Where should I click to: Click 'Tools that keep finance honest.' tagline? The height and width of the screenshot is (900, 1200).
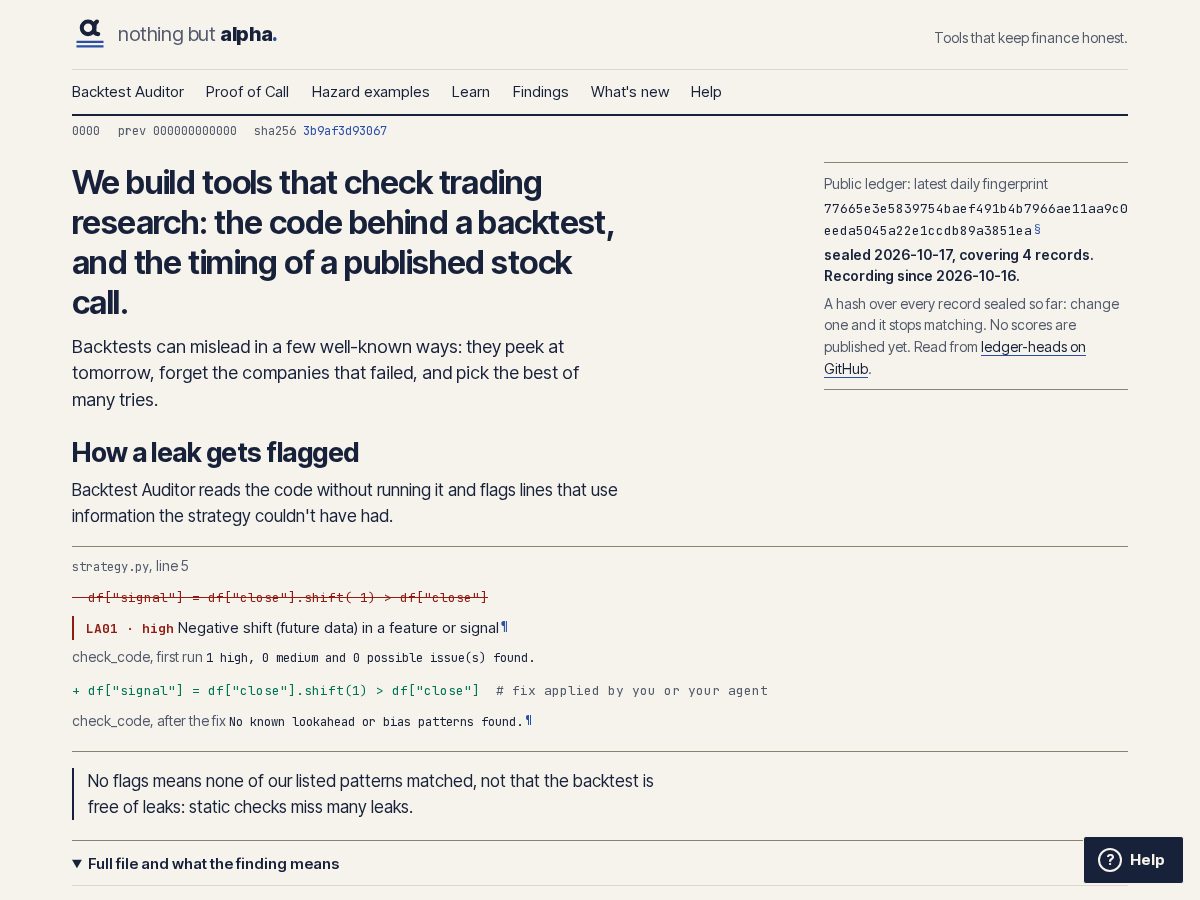tap(1030, 38)
